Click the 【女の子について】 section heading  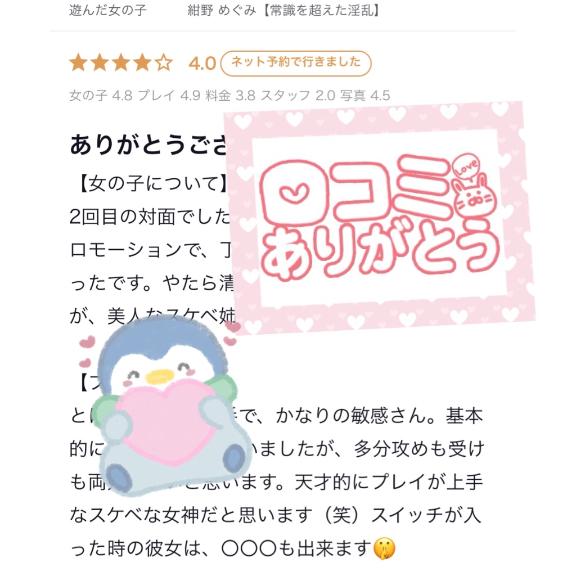[x=154, y=183]
